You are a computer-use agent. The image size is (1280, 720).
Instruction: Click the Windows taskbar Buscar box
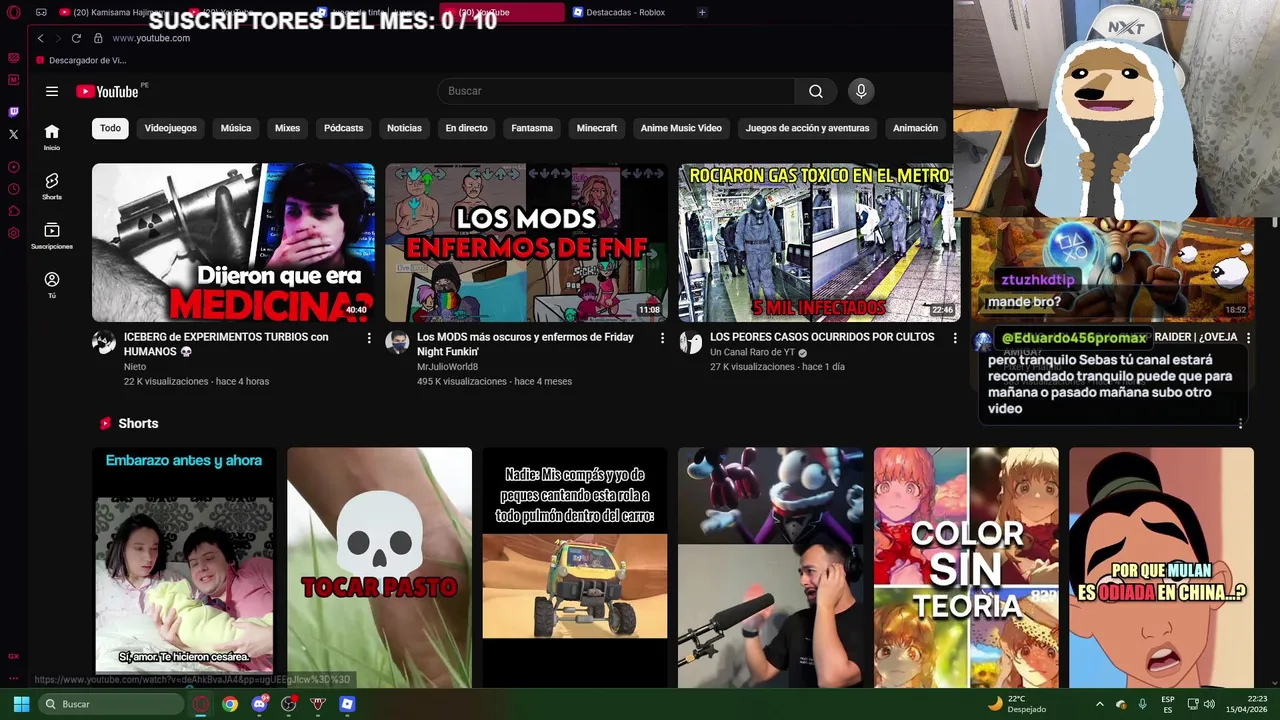[110, 704]
